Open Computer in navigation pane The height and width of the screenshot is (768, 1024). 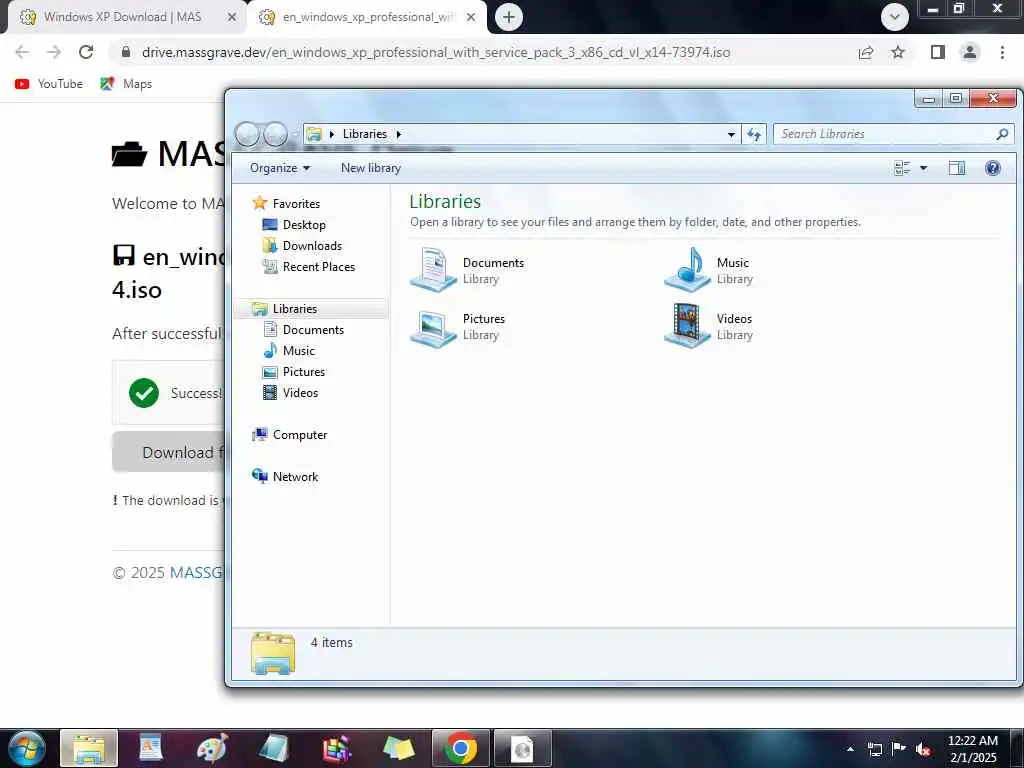click(x=300, y=434)
